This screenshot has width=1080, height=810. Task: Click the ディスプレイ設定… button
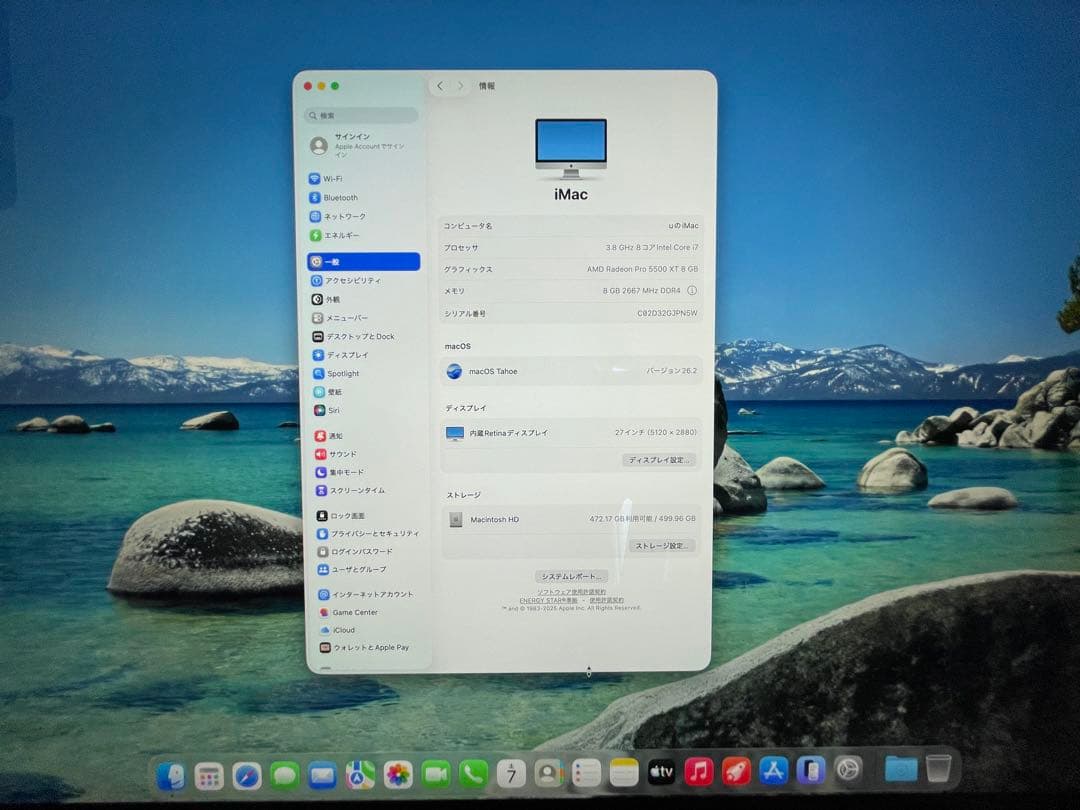[660, 460]
